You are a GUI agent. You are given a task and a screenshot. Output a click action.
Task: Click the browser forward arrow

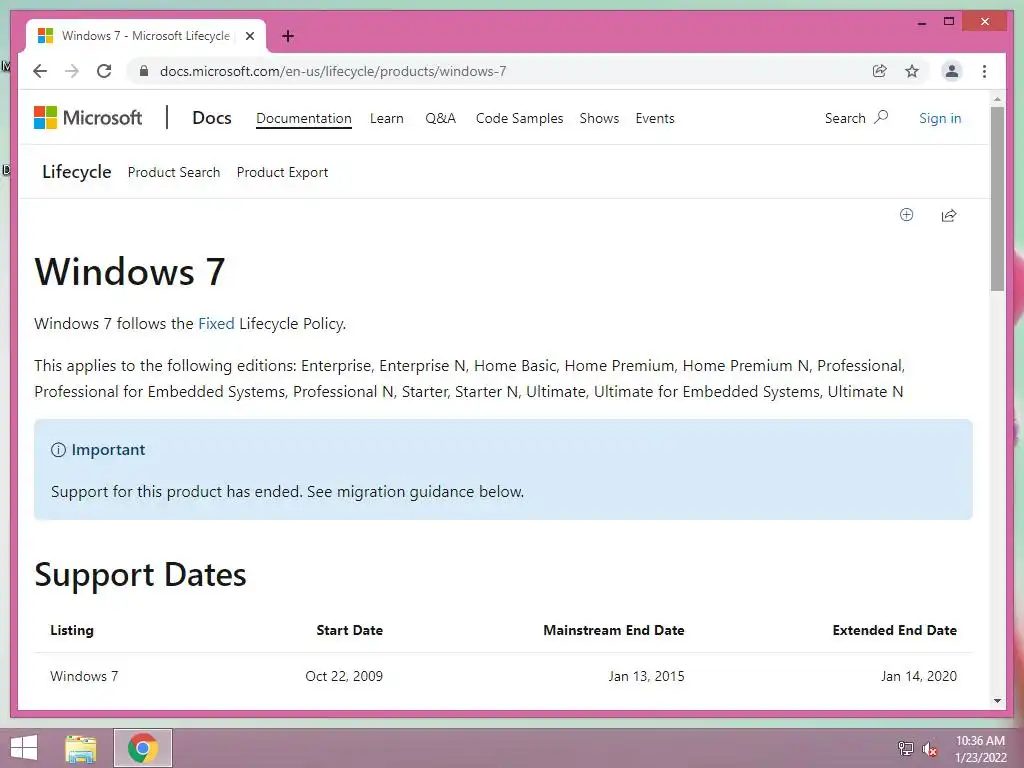coord(72,71)
